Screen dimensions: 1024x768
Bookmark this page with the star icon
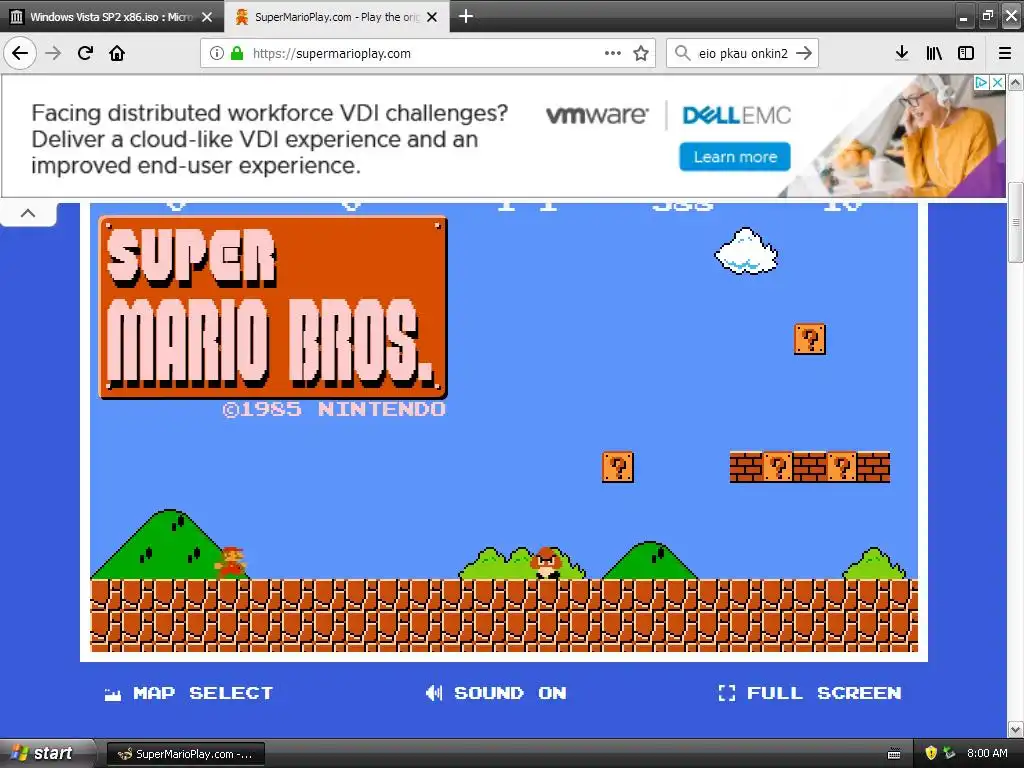click(x=641, y=53)
